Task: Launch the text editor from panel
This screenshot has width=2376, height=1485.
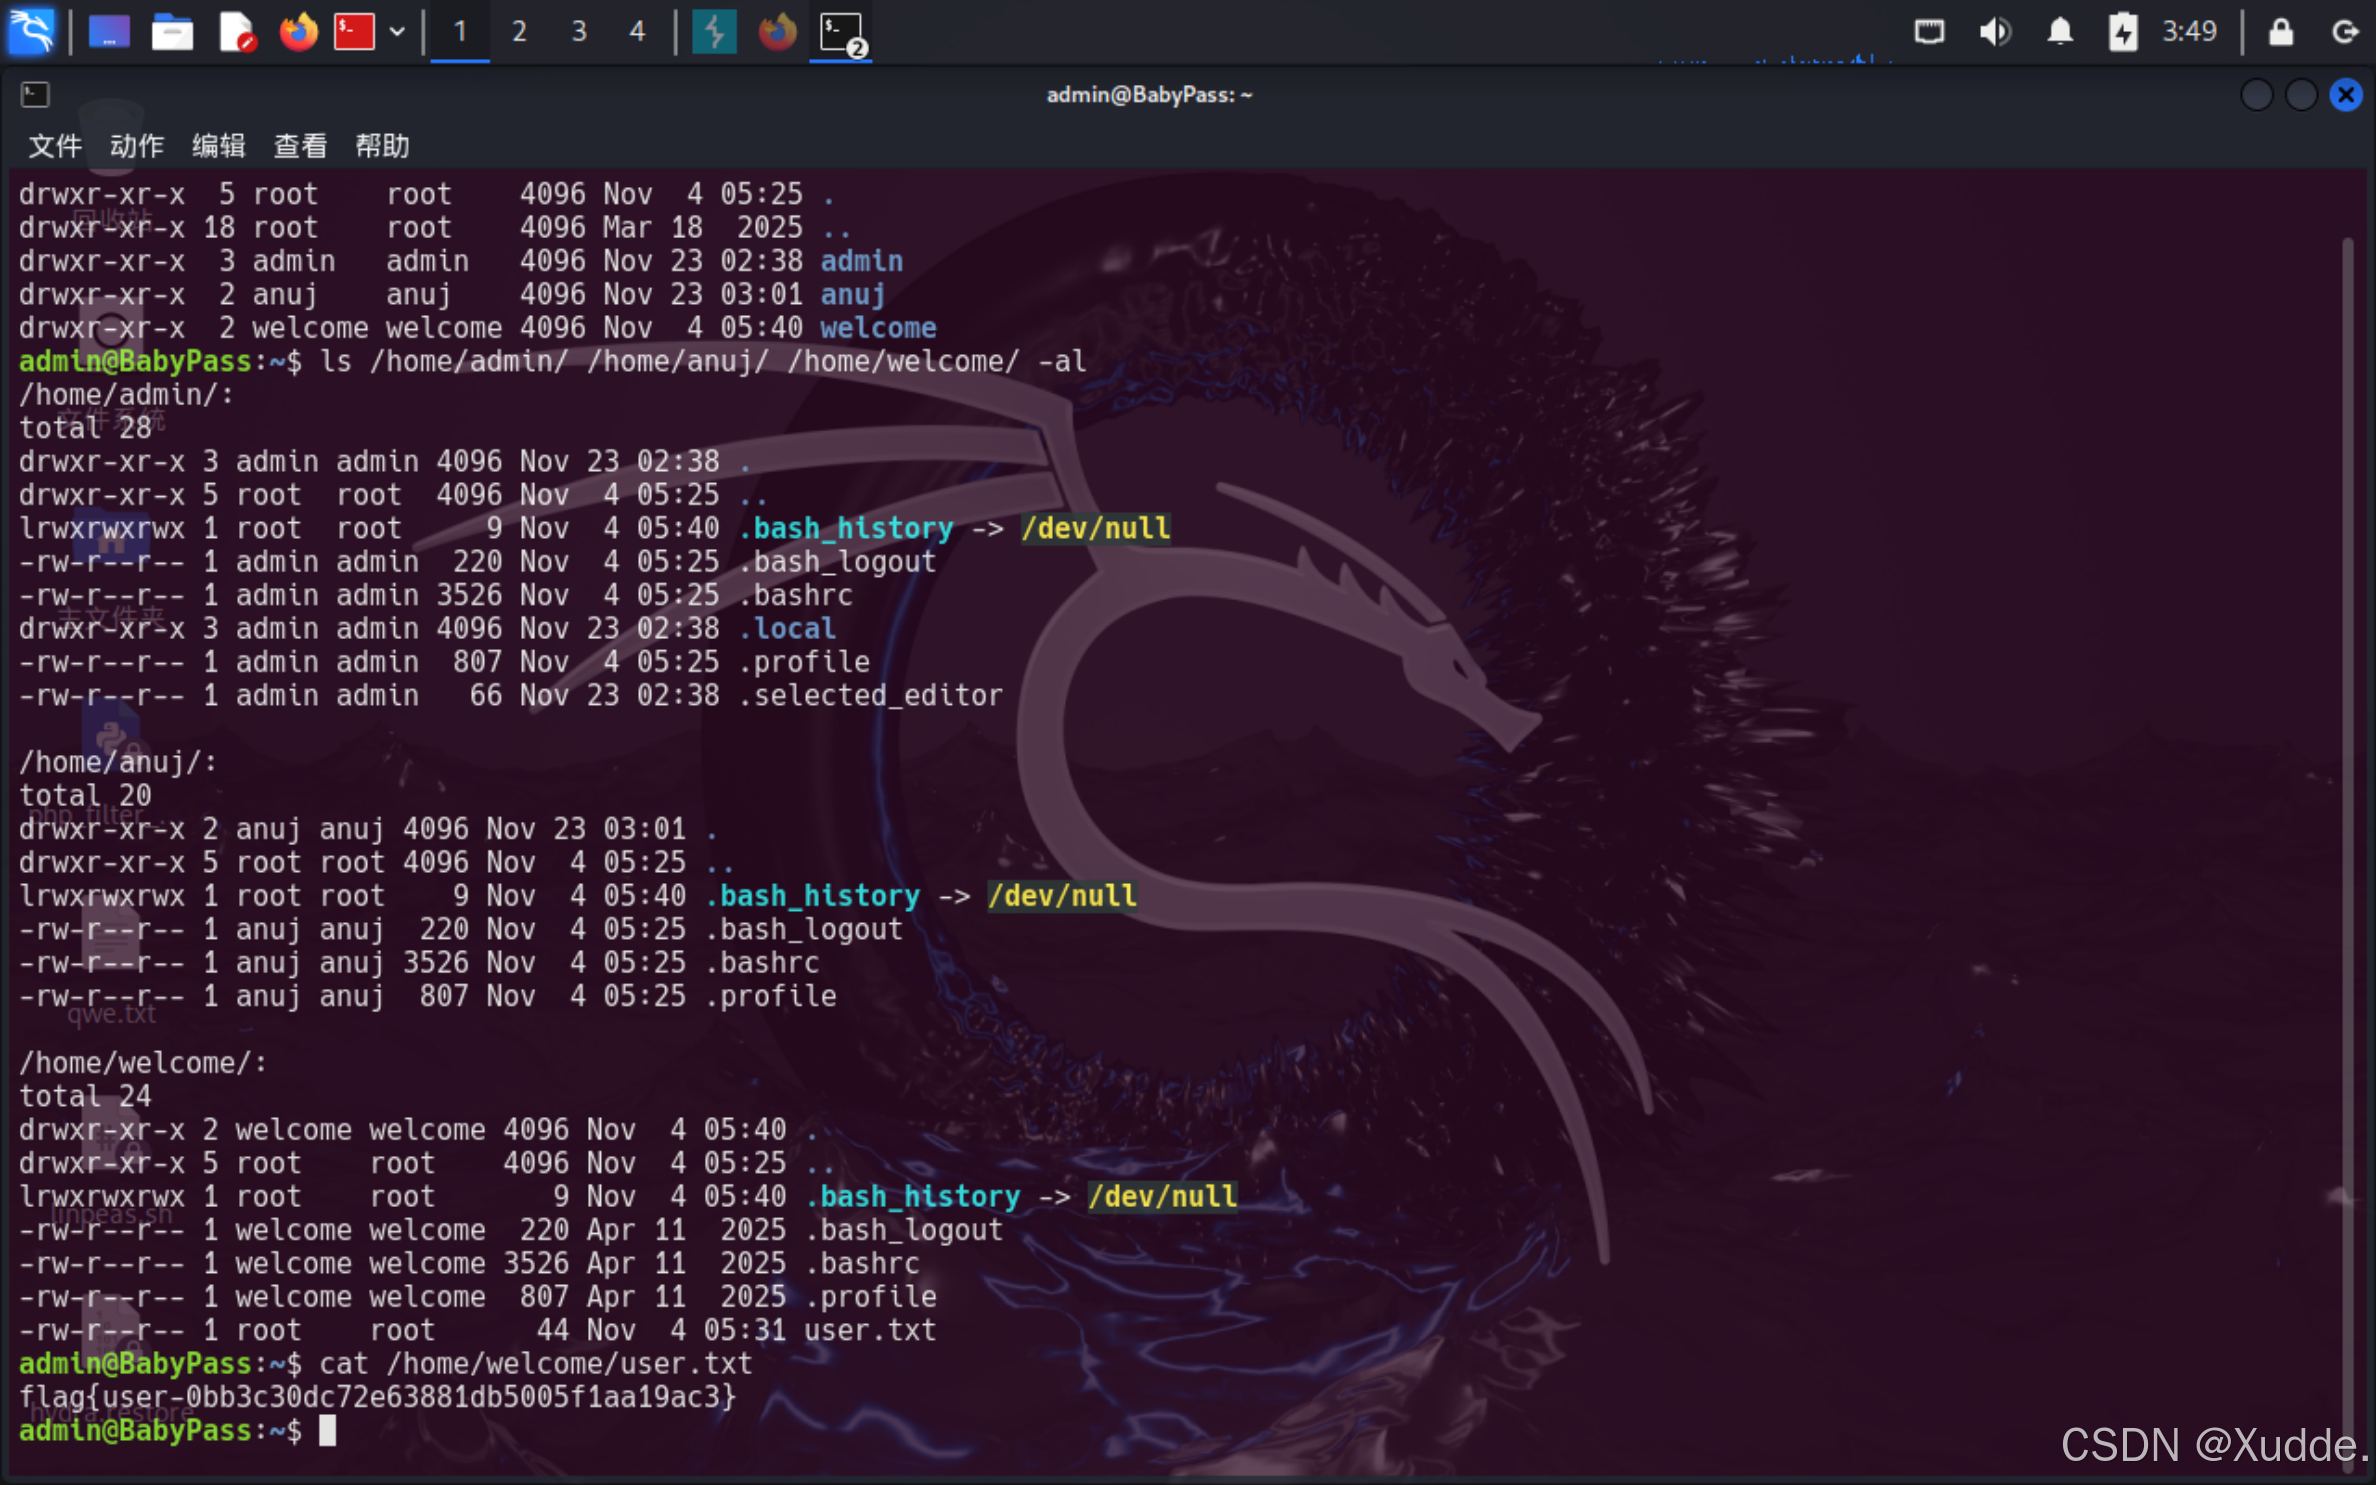Action: click(x=236, y=32)
